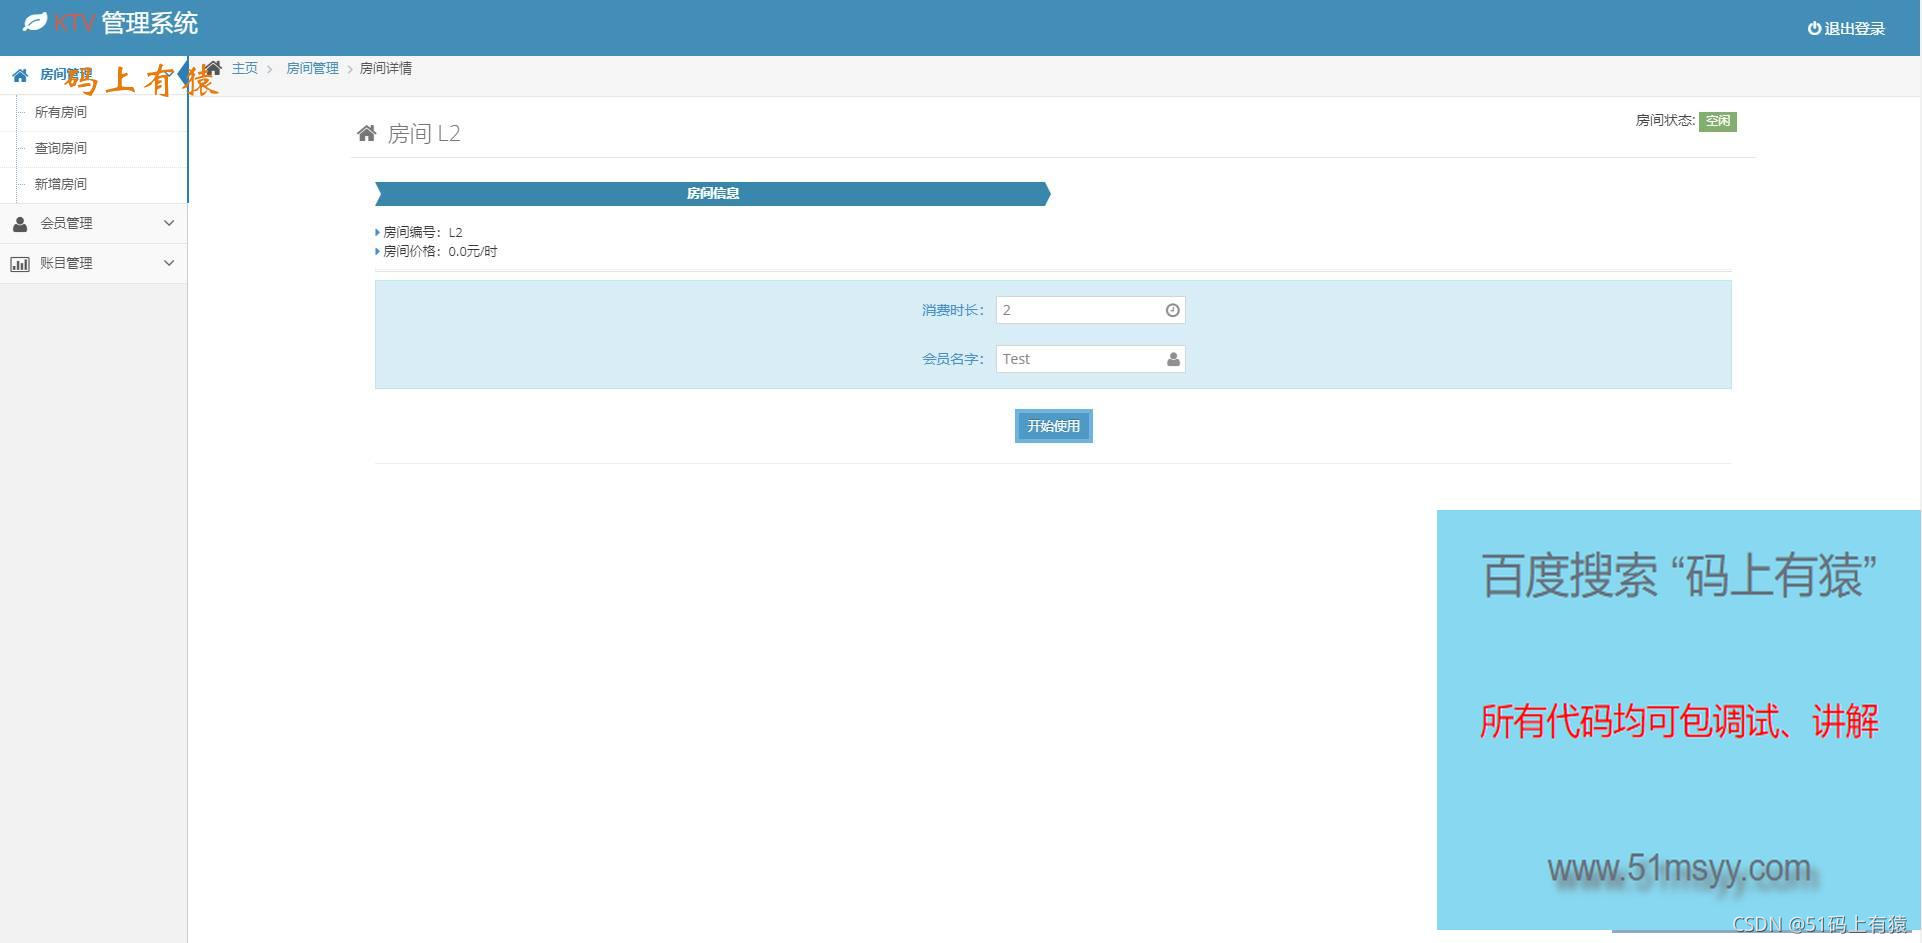Click the 消费时长 label
Screen dimensions: 1922x943
point(953,310)
